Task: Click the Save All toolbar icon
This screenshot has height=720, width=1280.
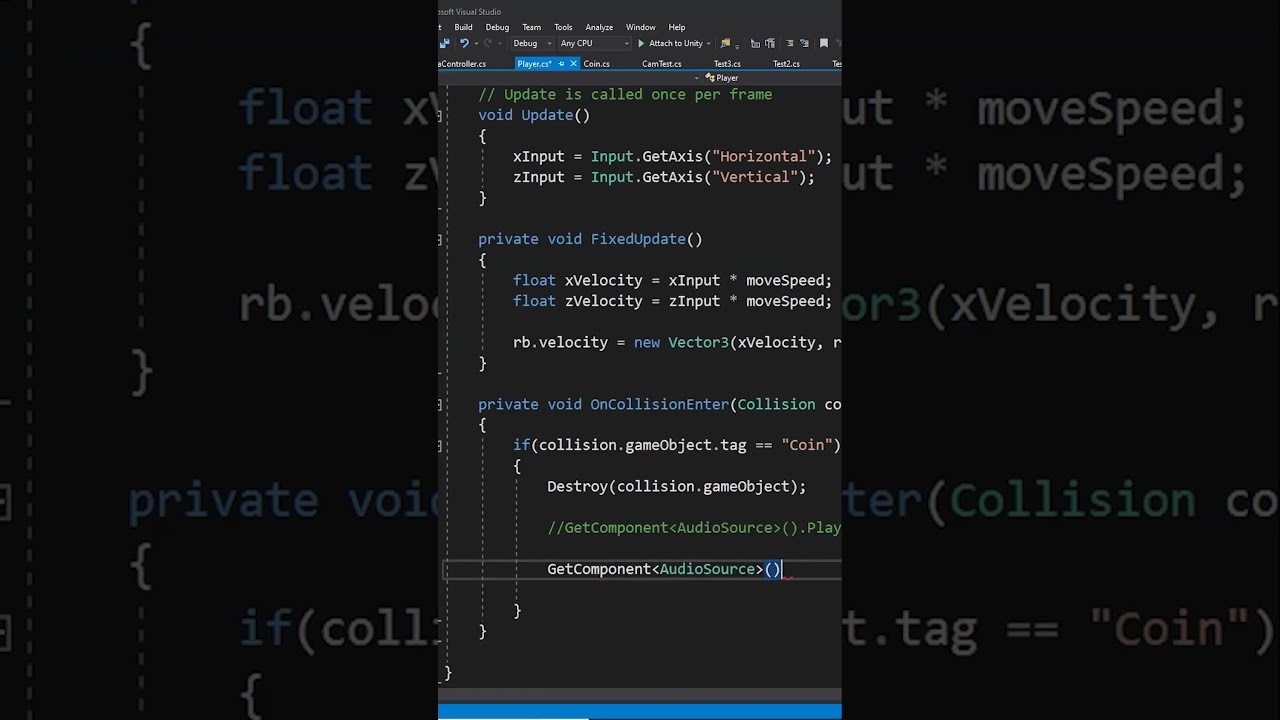Action: (x=444, y=43)
